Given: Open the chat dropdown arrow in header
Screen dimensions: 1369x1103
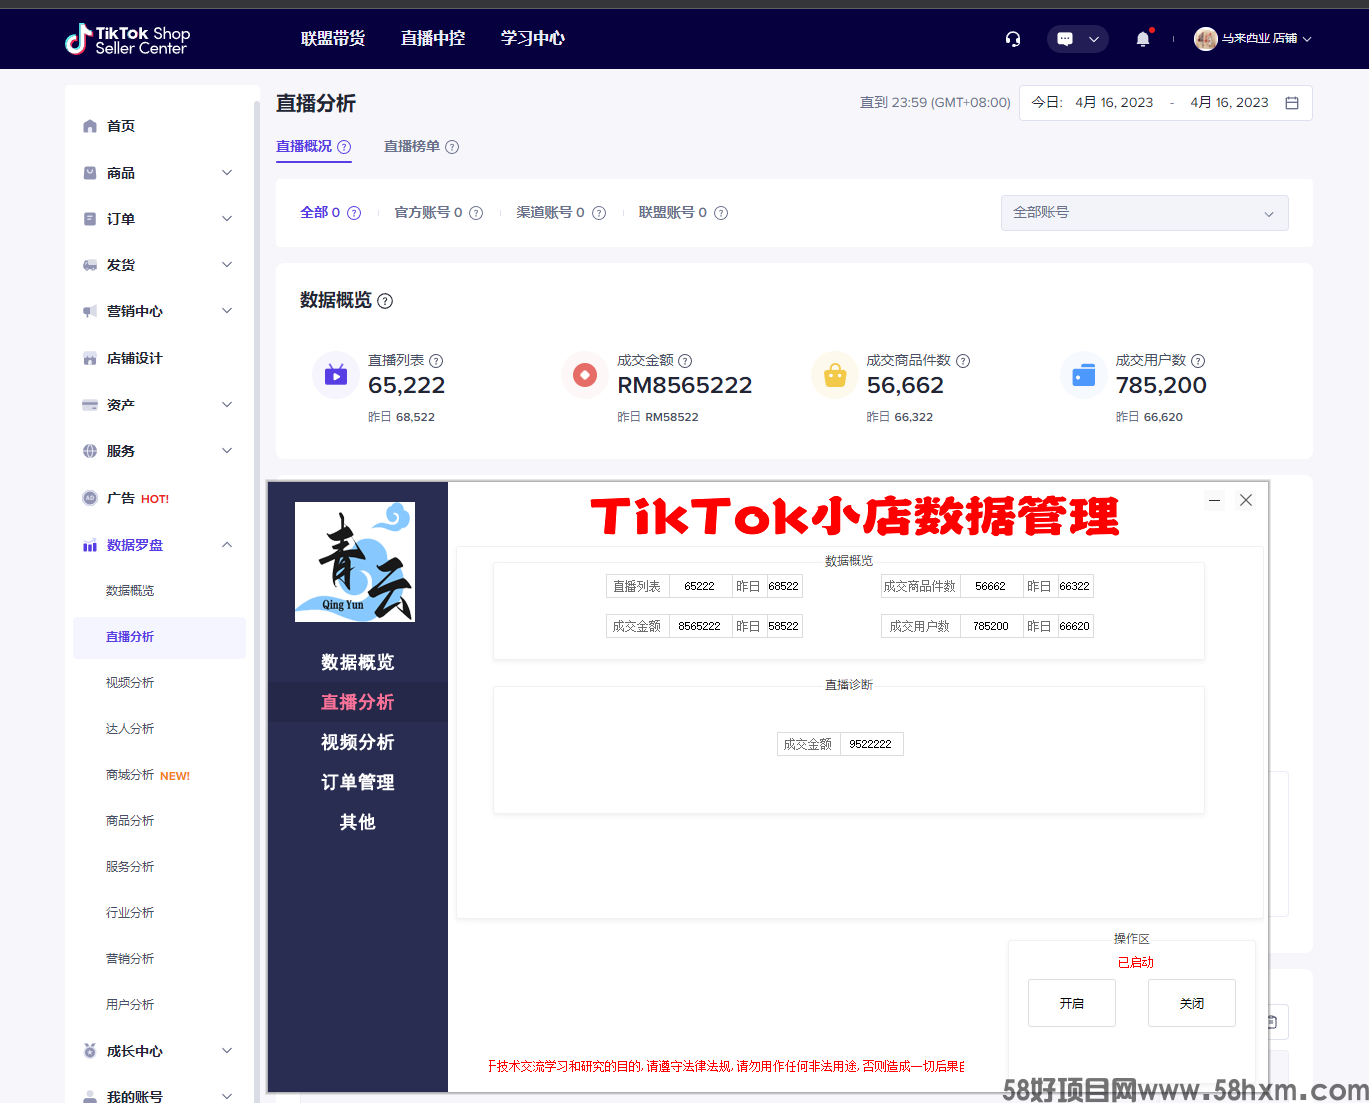Looking at the screenshot, I should [1093, 39].
